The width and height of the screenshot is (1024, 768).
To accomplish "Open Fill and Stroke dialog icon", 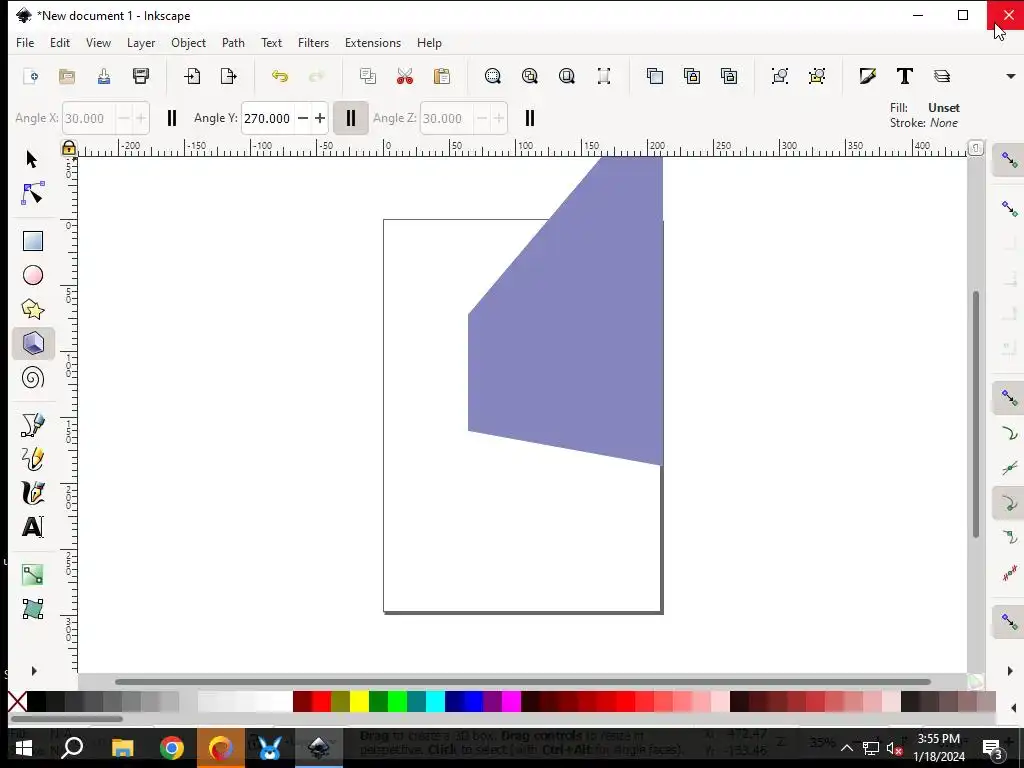I will pyautogui.click(x=868, y=76).
